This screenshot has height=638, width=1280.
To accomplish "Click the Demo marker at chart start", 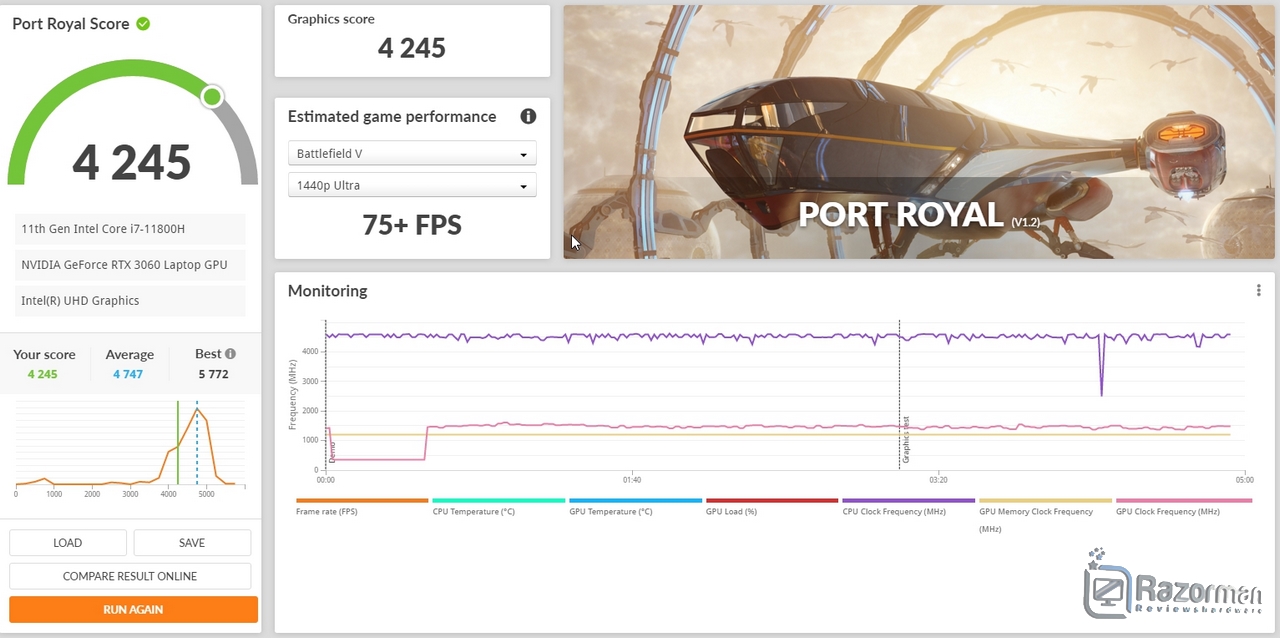I will click(332, 450).
